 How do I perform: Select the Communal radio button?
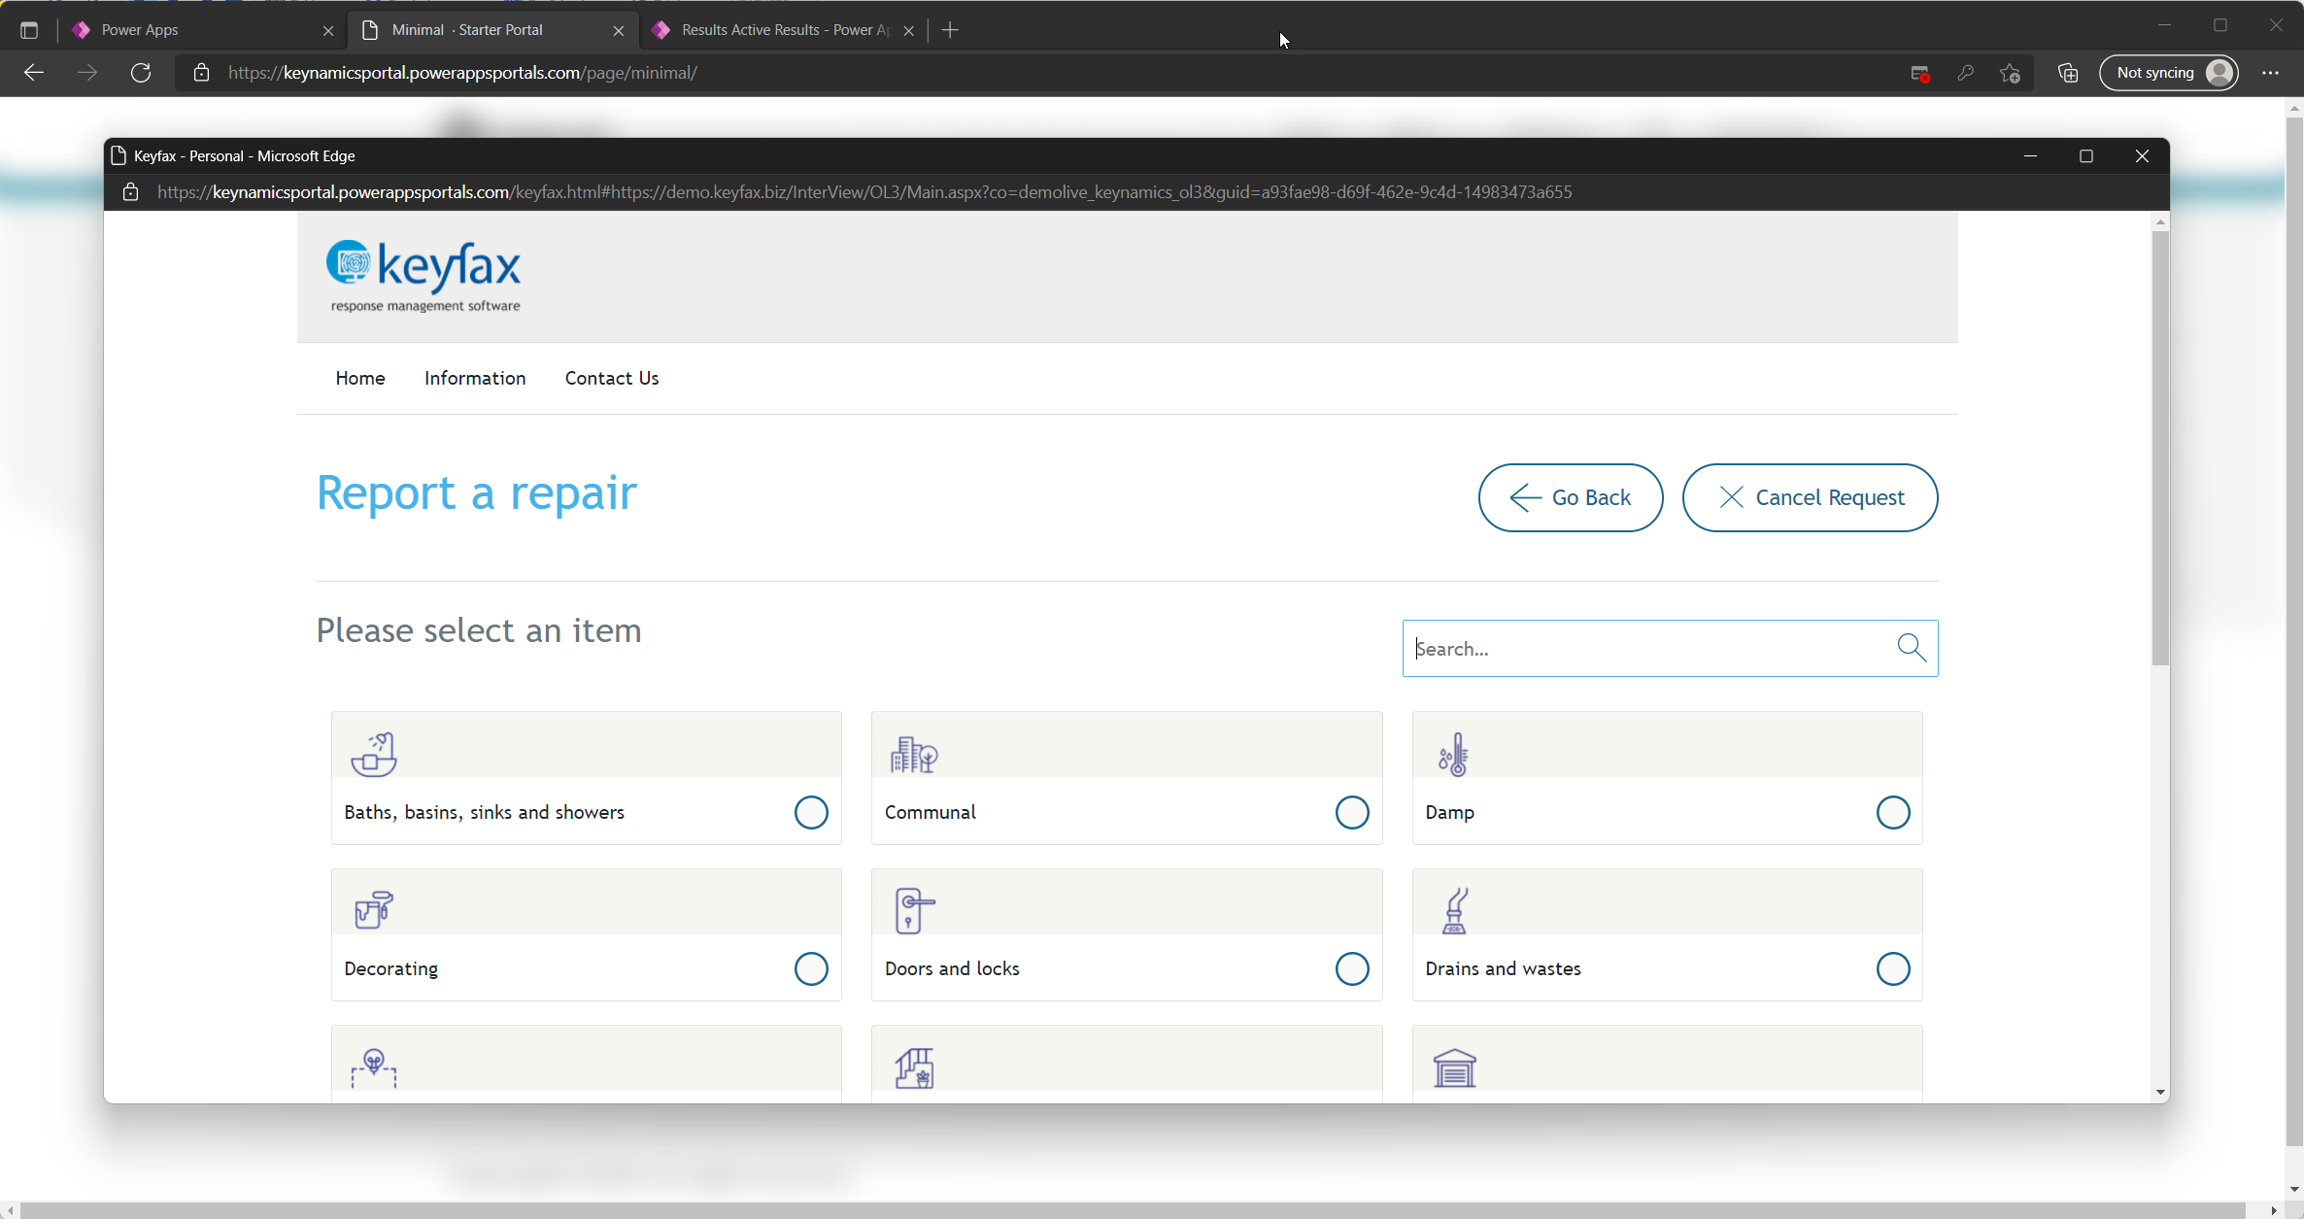[x=1351, y=812]
